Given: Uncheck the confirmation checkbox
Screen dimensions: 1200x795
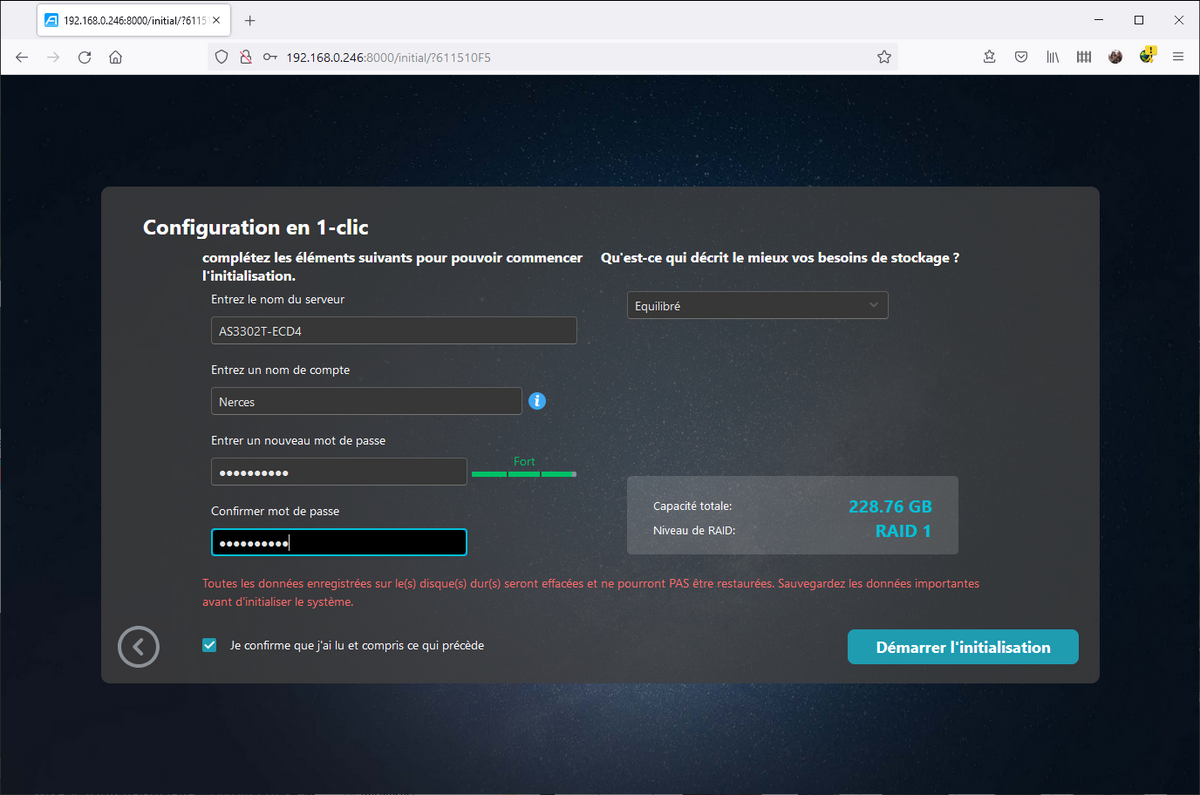Looking at the screenshot, I should tap(209, 645).
